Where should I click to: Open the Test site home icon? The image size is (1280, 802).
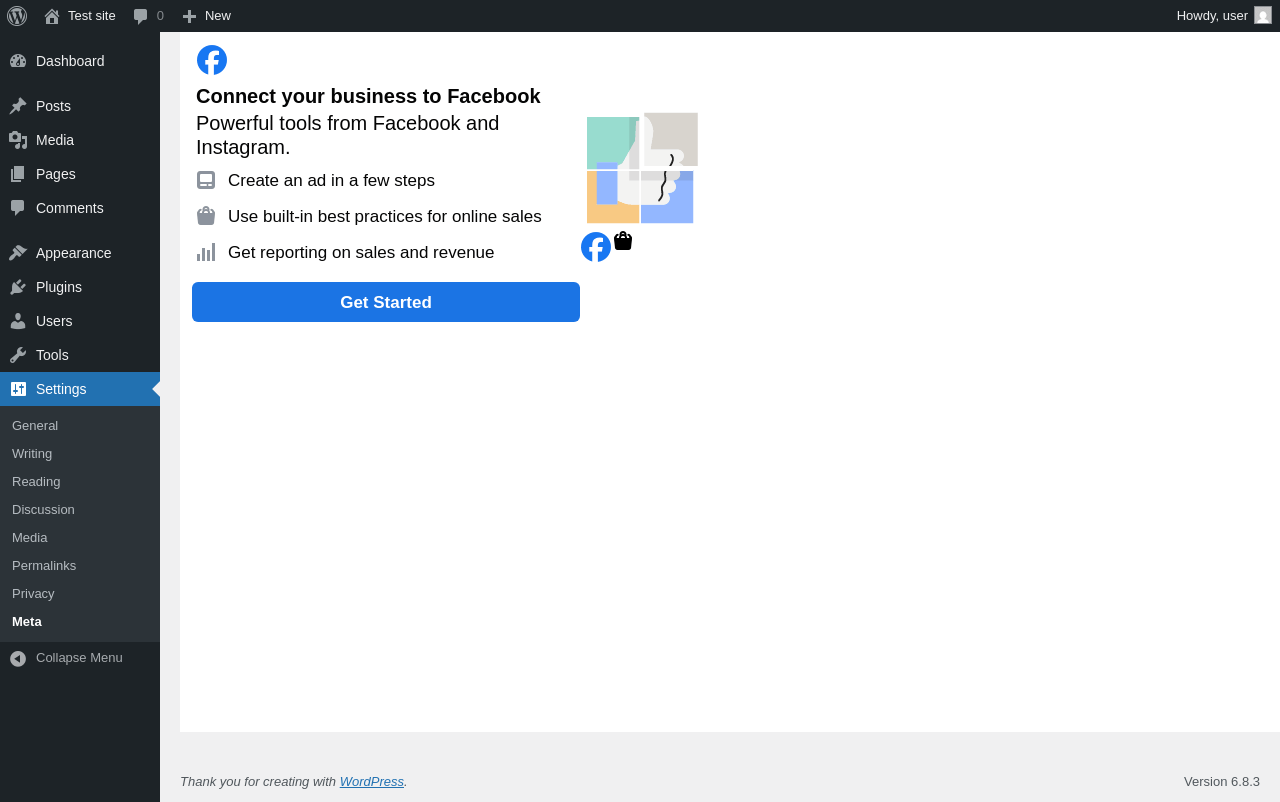[52, 16]
